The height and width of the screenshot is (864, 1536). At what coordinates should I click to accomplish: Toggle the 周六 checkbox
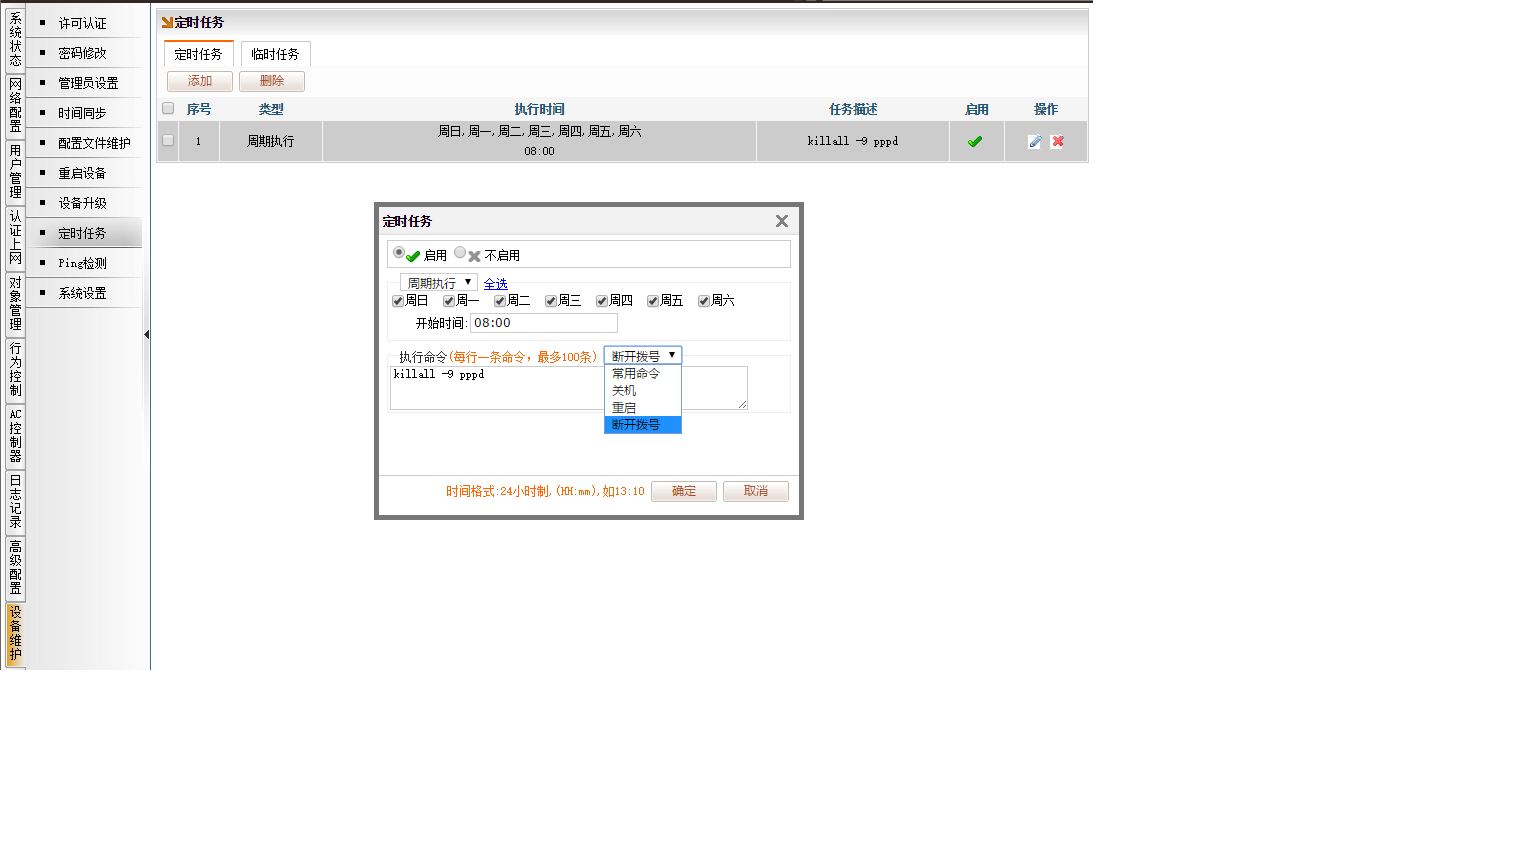click(x=704, y=301)
